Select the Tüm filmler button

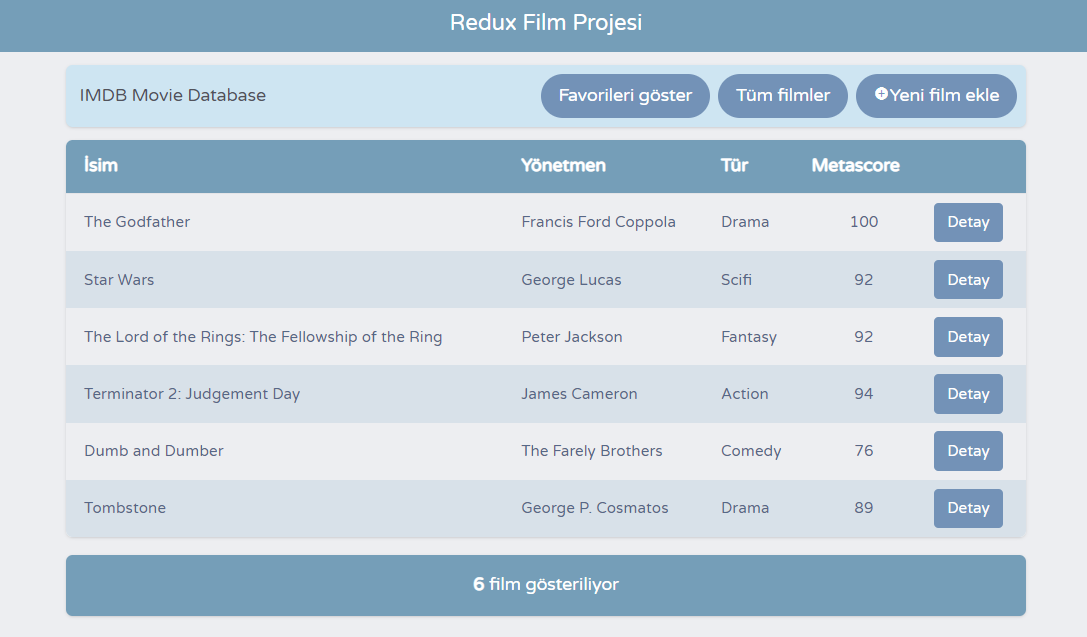click(783, 96)
